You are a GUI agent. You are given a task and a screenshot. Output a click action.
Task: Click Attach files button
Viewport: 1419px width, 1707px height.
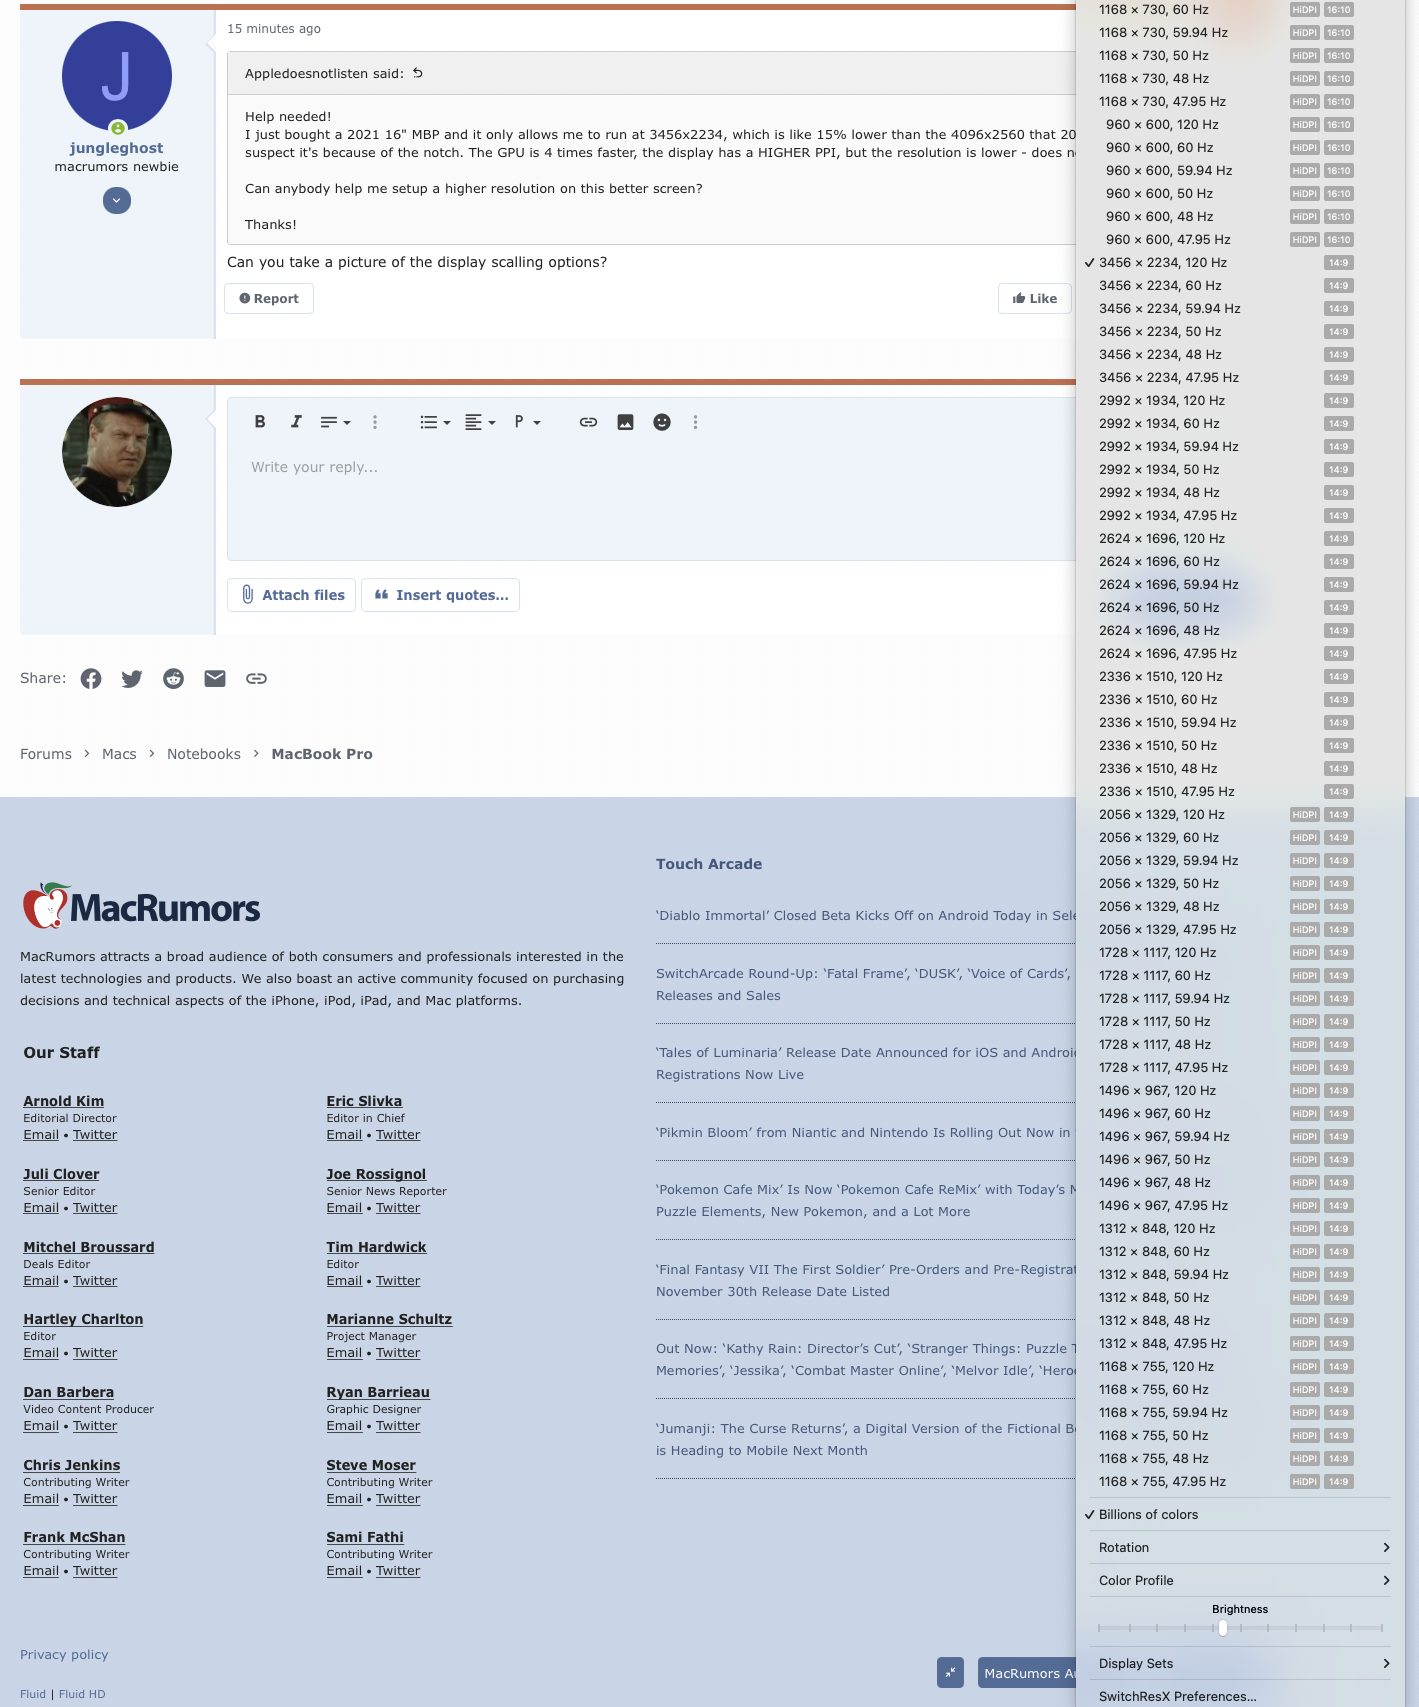pyautogui.click(x=292, y=595)
